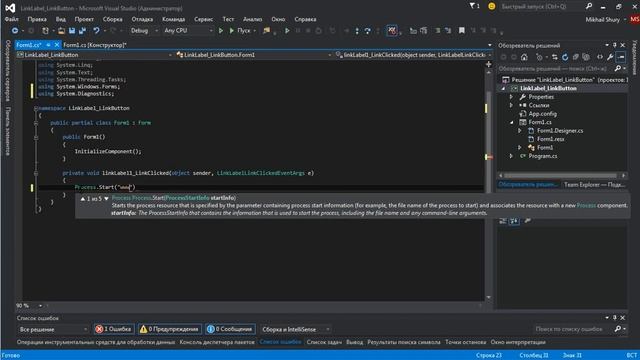Sync with active document in Solution Explorer
Image resolution: width=640 pixels, height=360 pixels.
point(554,57)
